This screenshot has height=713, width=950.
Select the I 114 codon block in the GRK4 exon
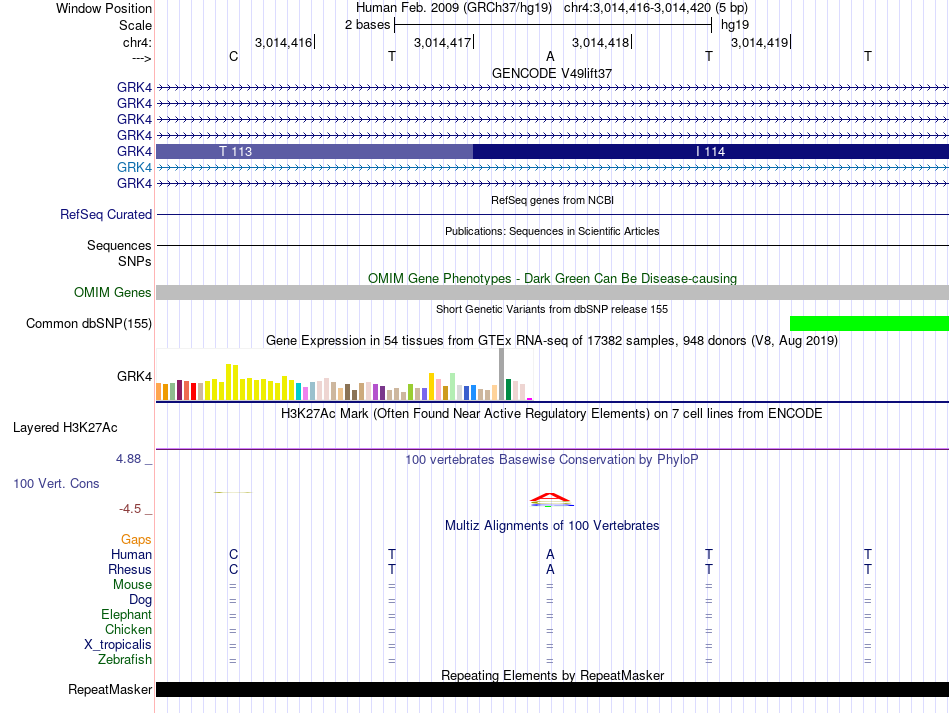(x=711, y=151)
